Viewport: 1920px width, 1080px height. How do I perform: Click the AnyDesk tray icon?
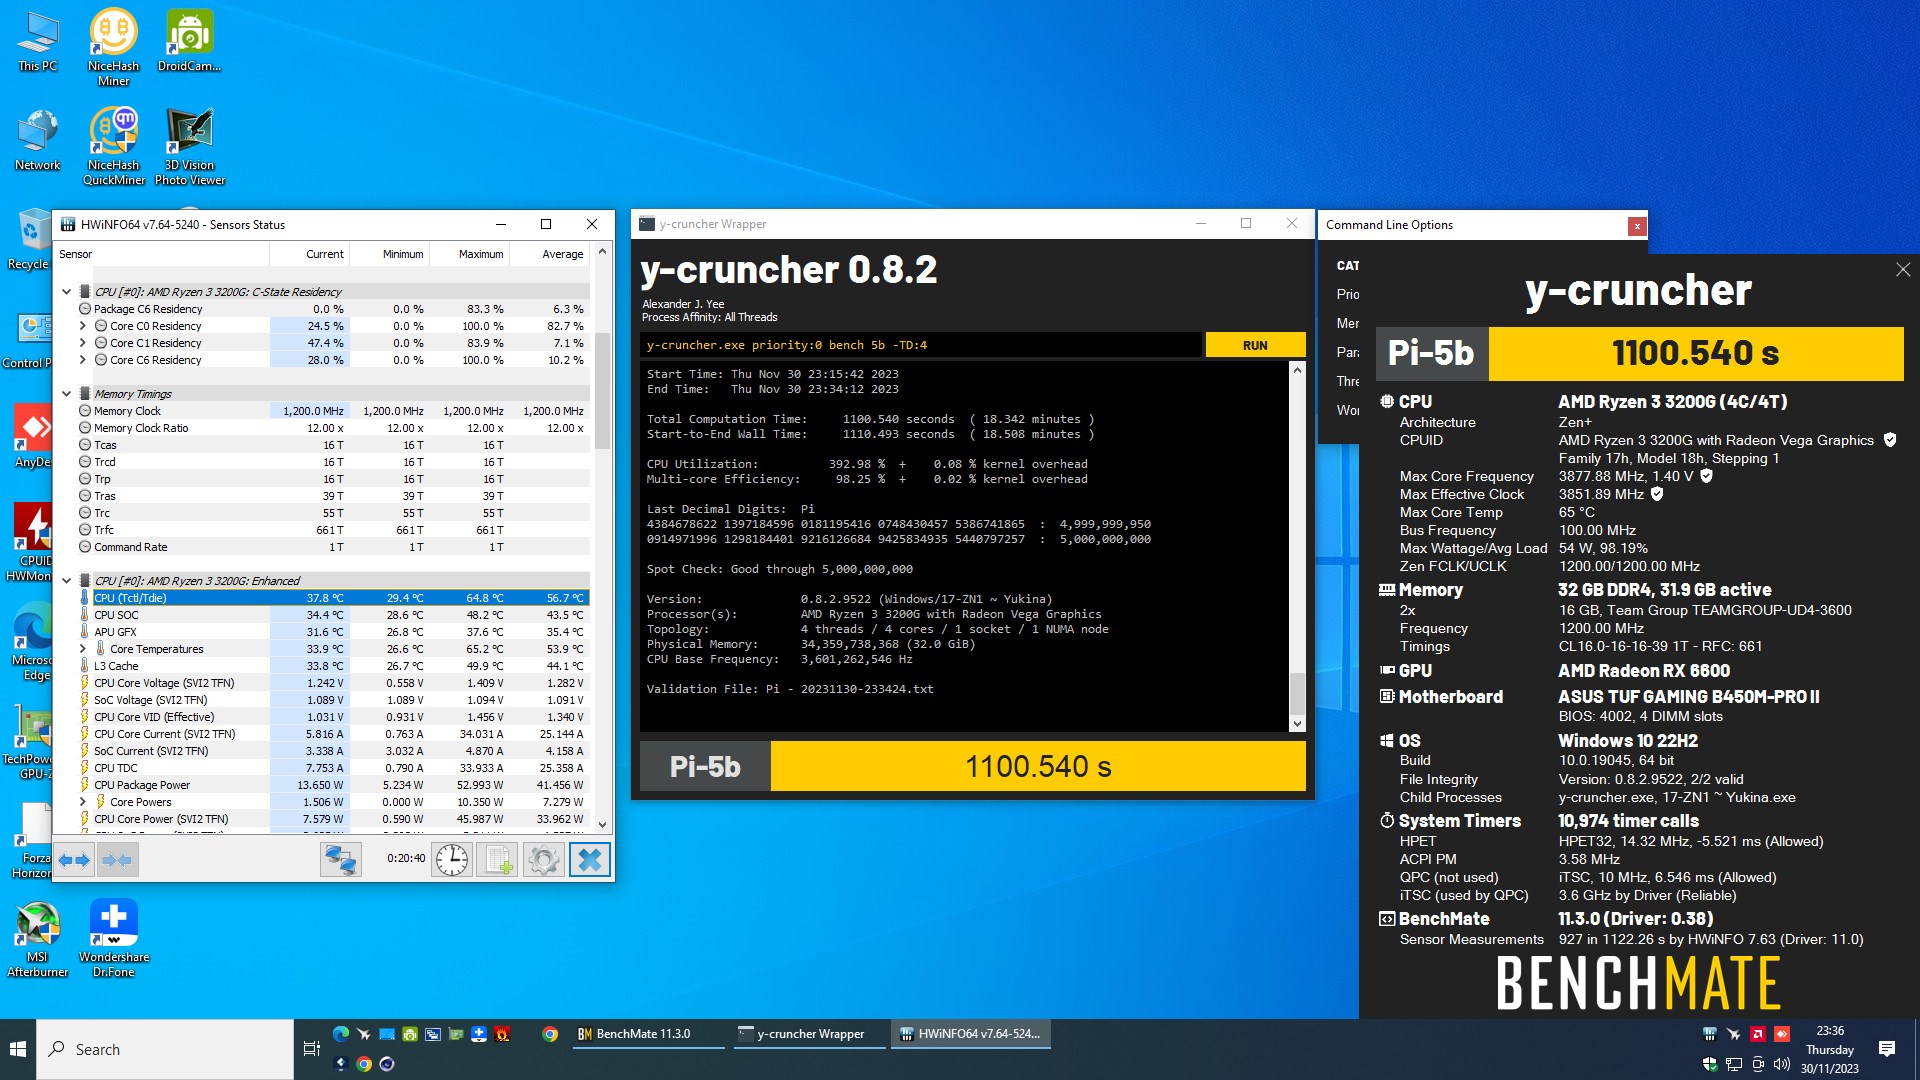coord(1781,1034)
